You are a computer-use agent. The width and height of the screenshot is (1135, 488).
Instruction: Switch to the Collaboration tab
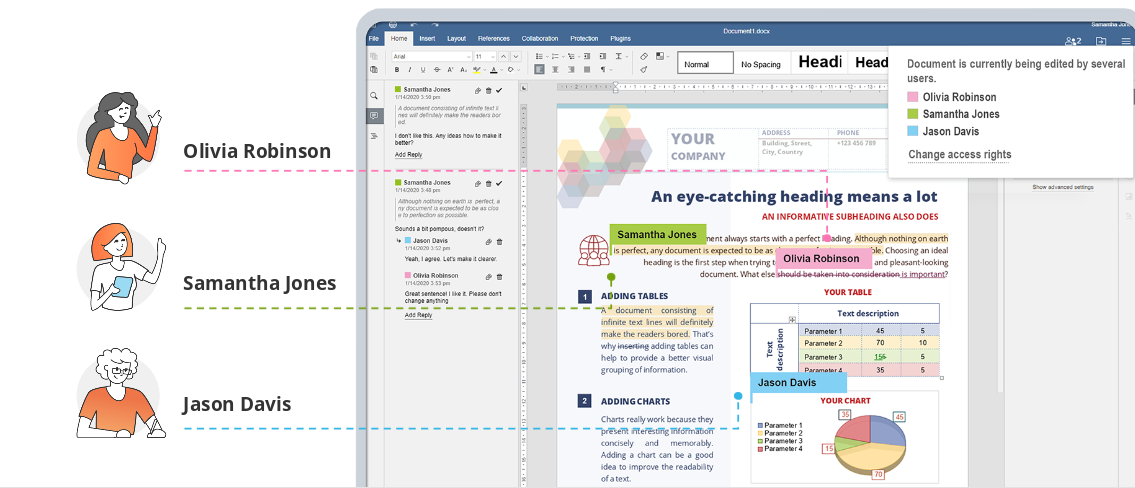coord(540,38)
